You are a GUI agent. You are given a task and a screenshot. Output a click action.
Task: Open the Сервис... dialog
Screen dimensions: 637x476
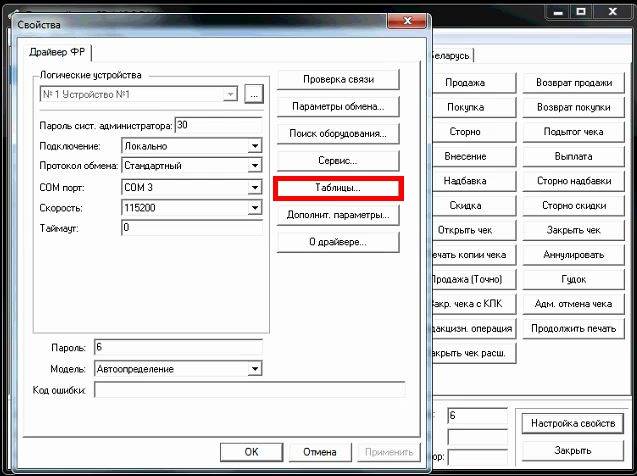337,161
